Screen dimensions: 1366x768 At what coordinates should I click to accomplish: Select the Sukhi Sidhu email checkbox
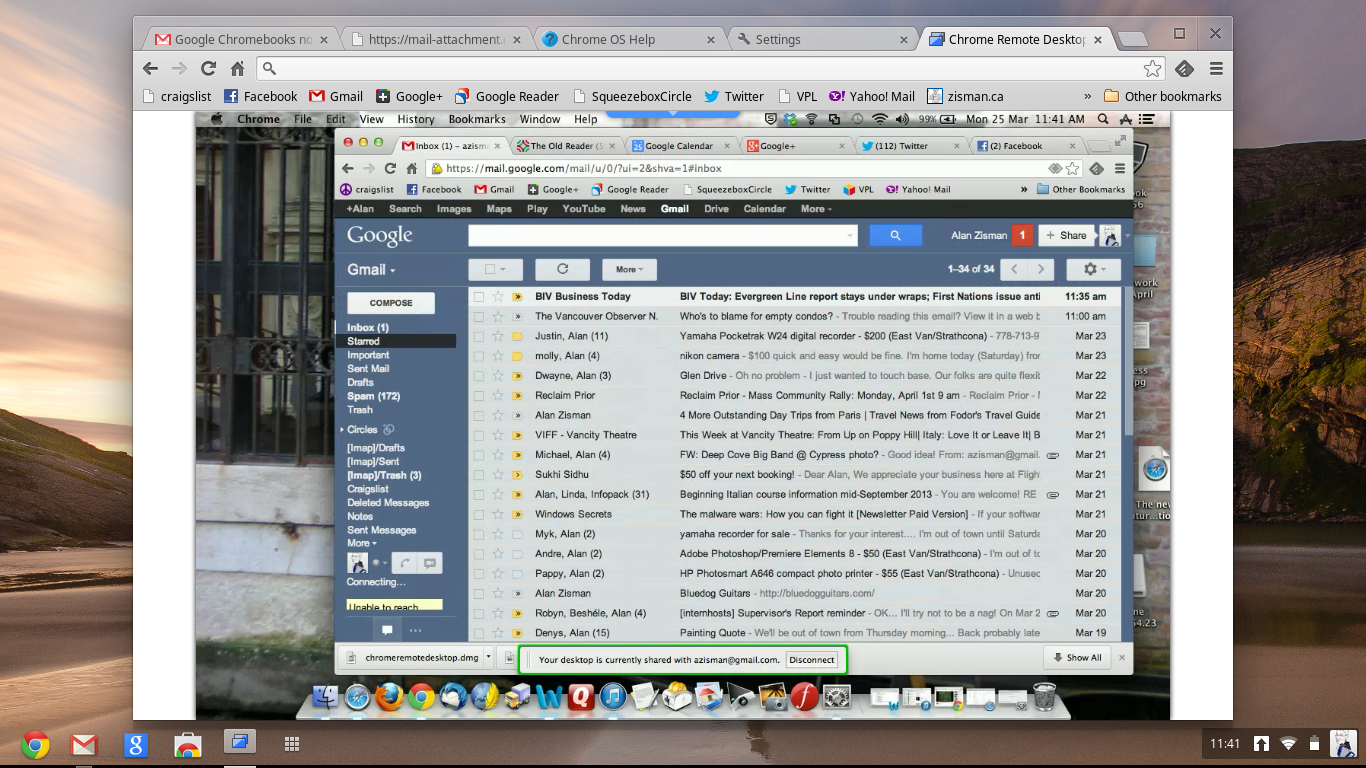pos(479,475)
